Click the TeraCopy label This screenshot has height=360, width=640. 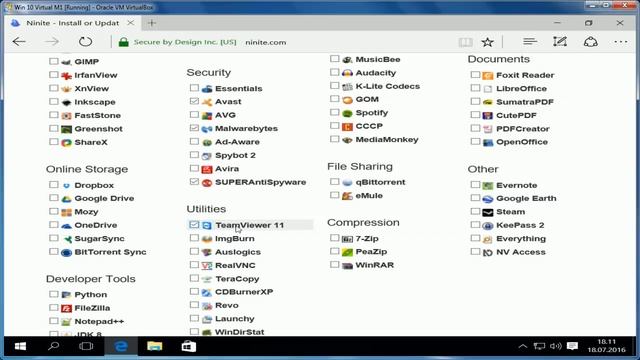coord(237,279)
